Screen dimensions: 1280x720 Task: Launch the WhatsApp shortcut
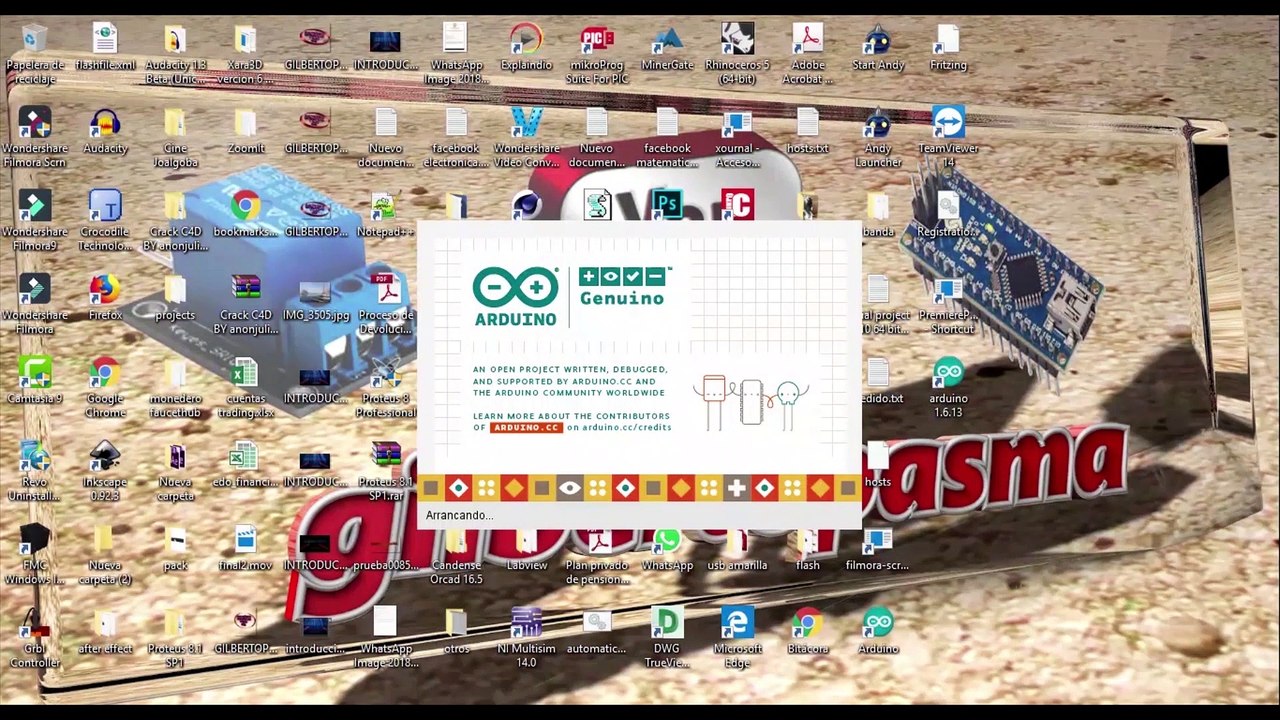pos(667,550)
